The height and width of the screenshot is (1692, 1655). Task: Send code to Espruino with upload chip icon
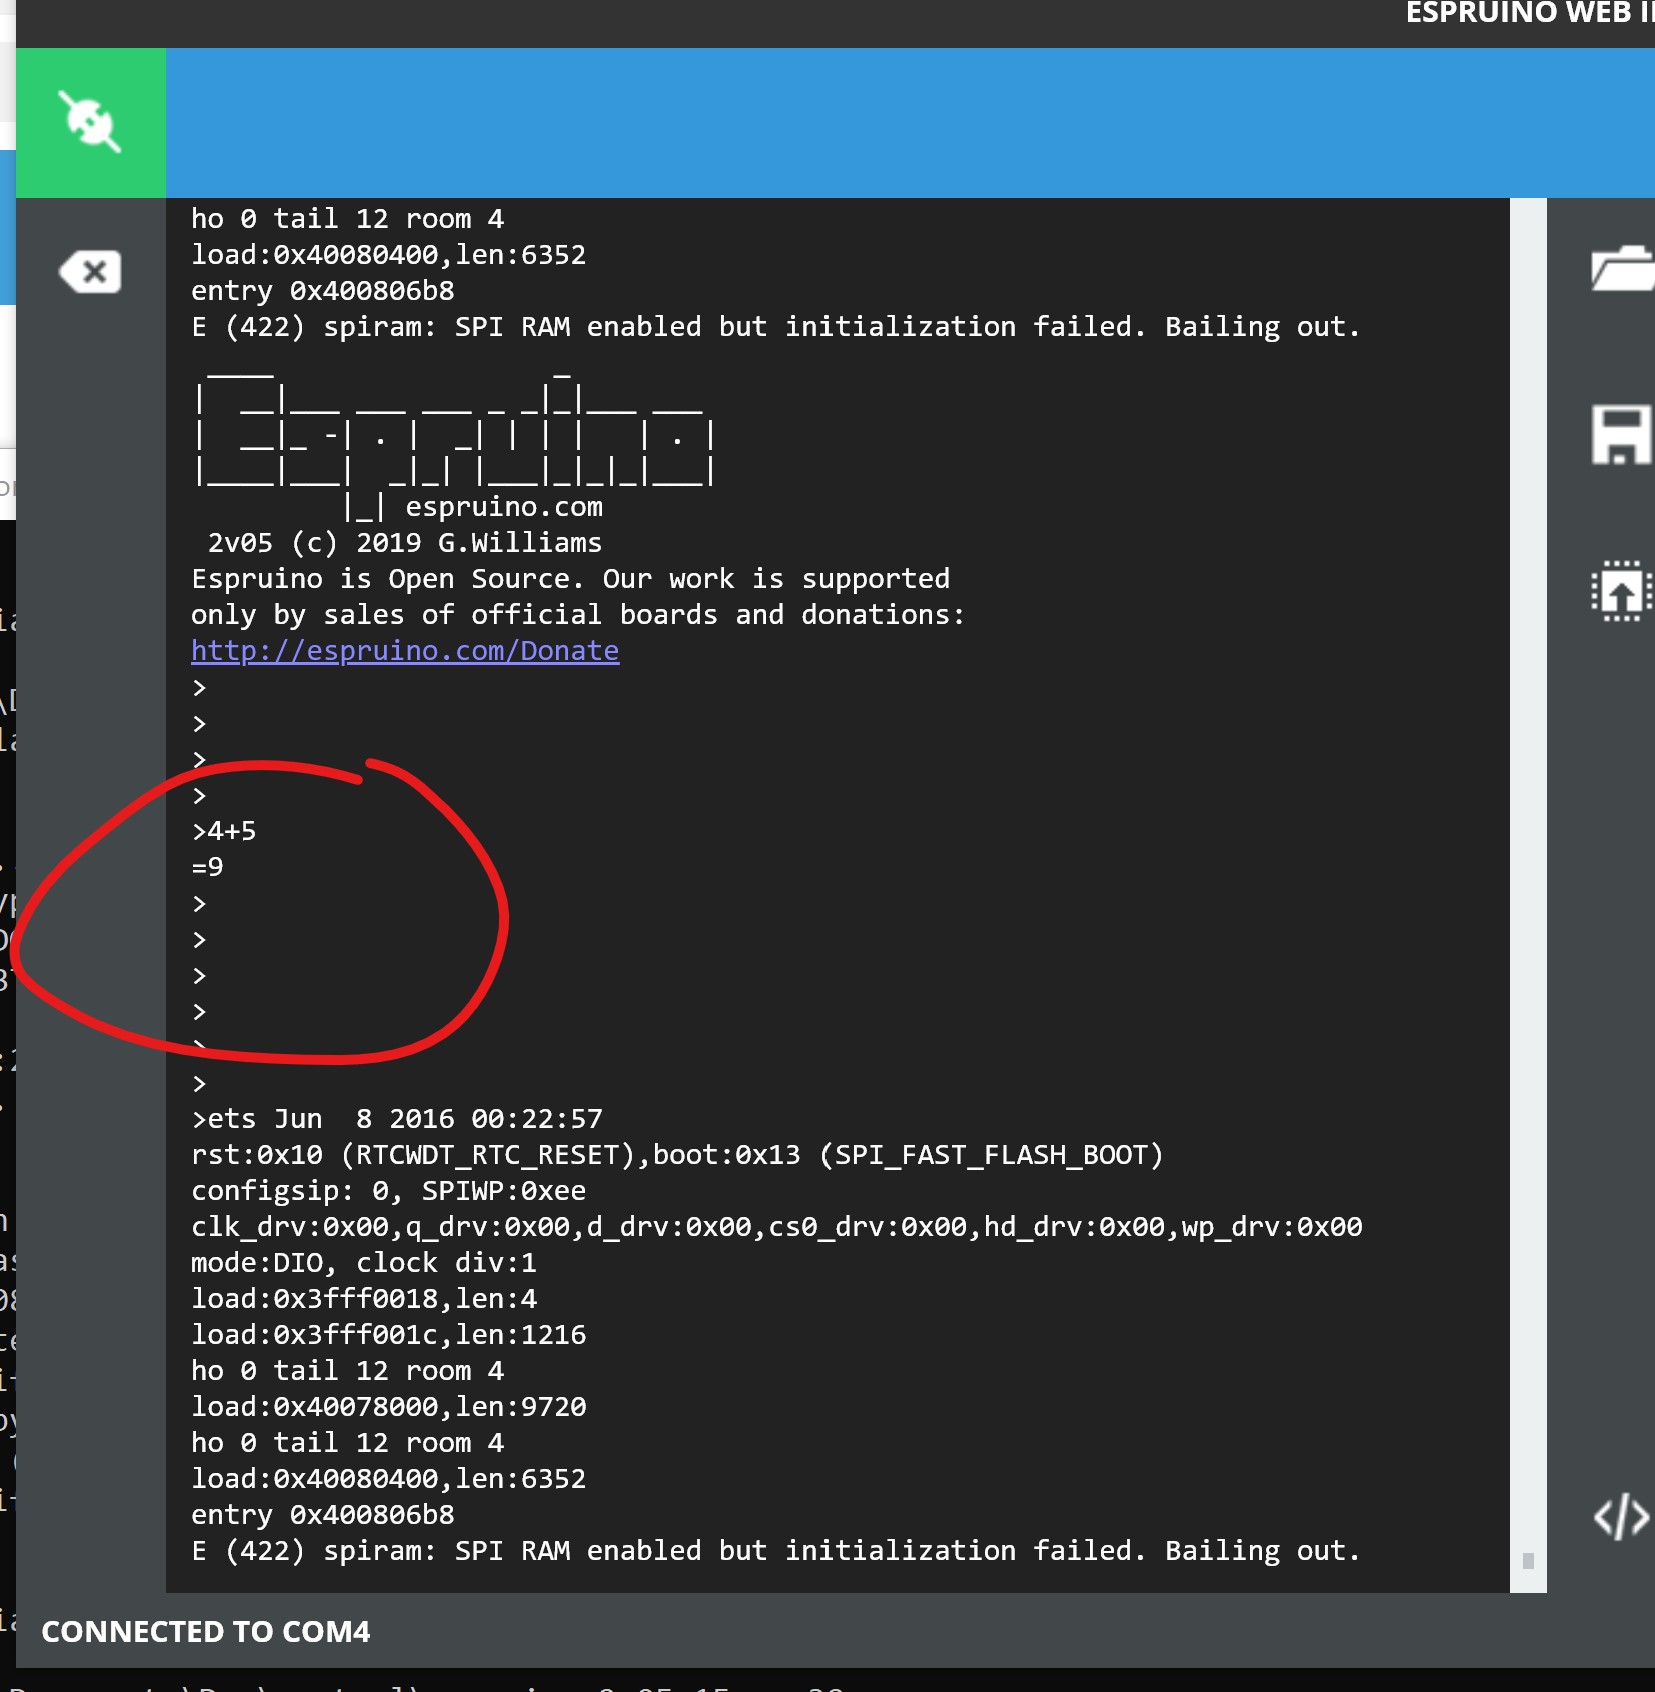1621,591
